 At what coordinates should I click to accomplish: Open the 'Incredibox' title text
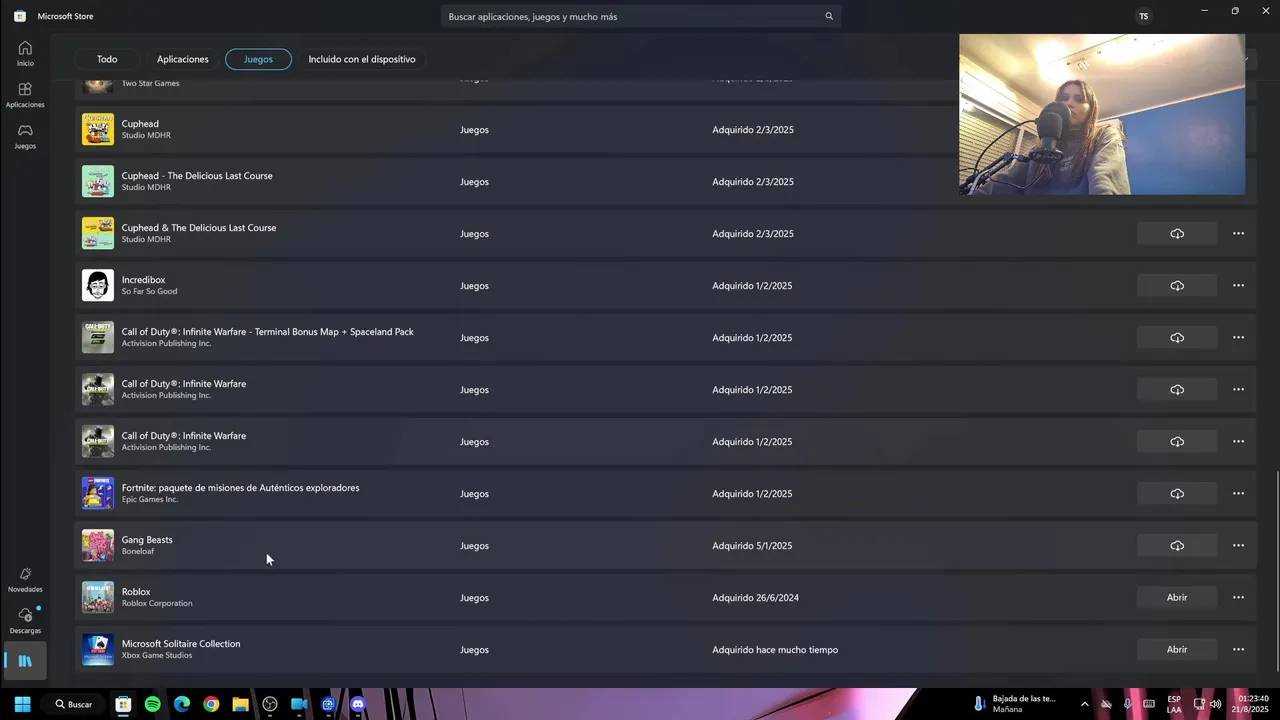143,280
